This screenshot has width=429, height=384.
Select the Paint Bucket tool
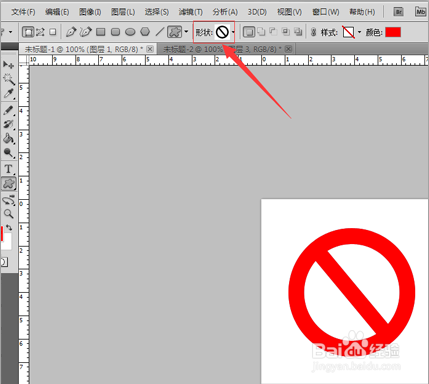9,139
